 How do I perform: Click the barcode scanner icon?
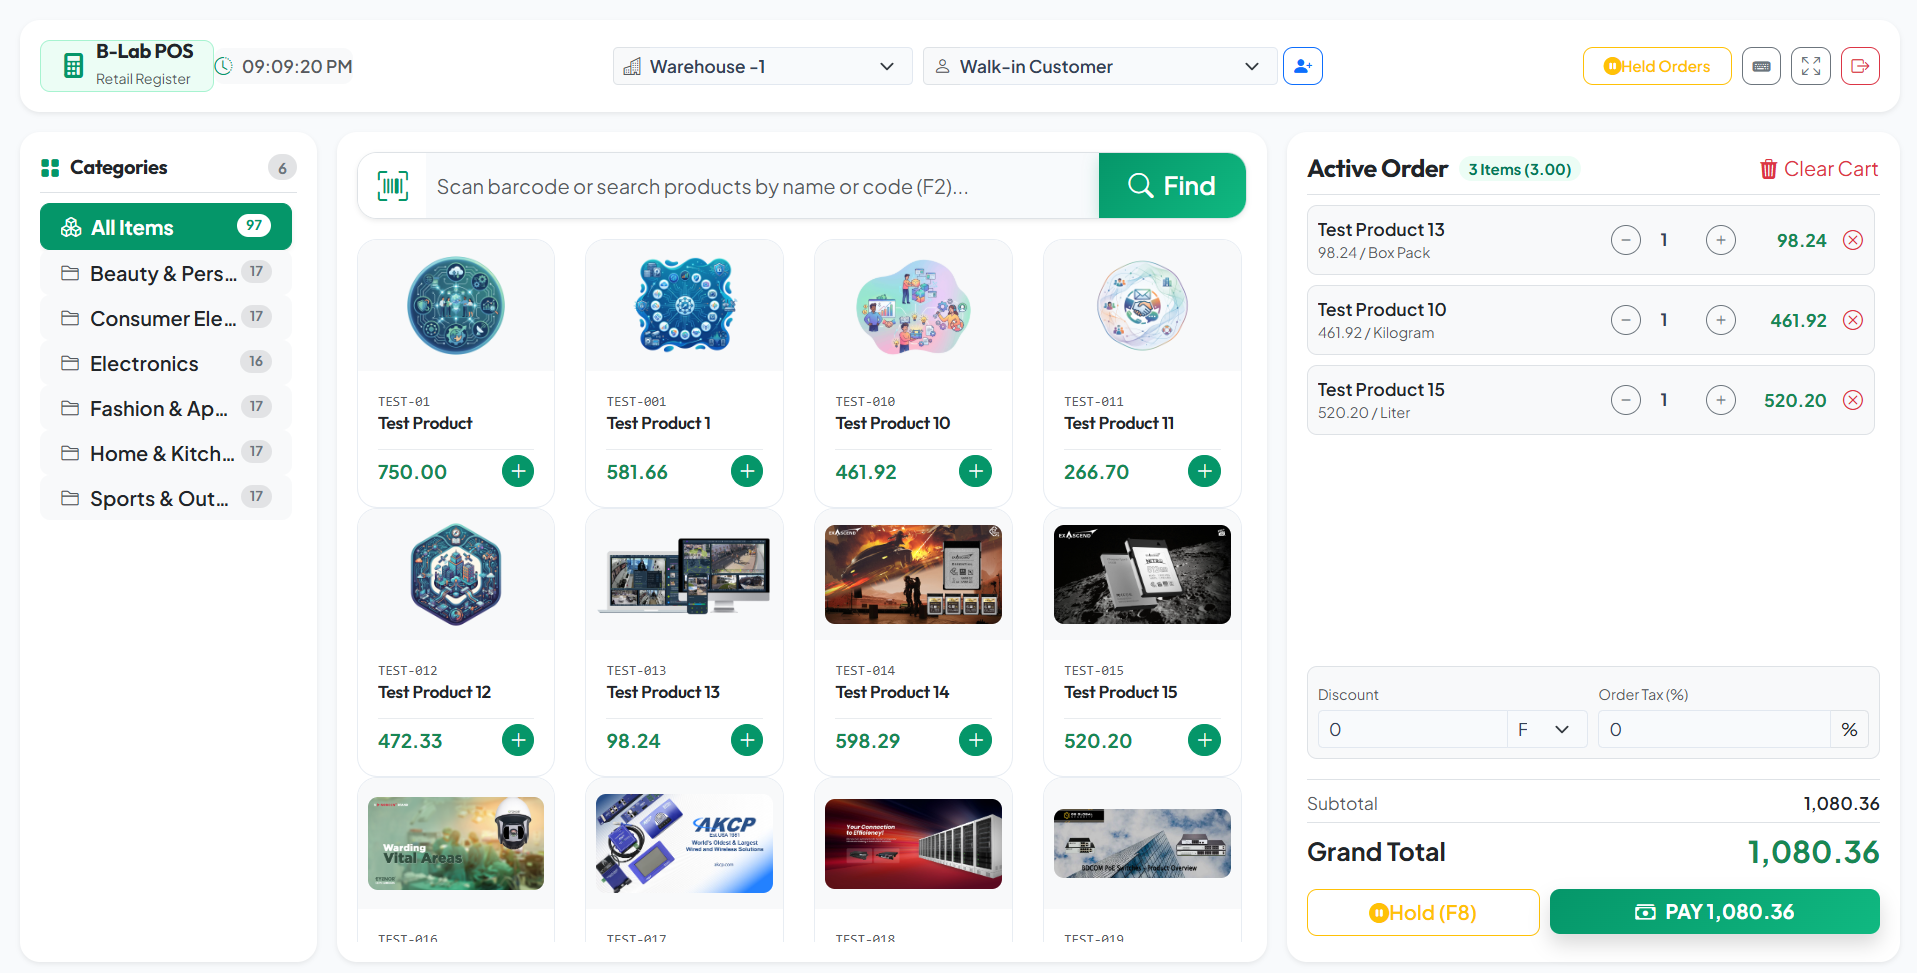coord(393,186)
